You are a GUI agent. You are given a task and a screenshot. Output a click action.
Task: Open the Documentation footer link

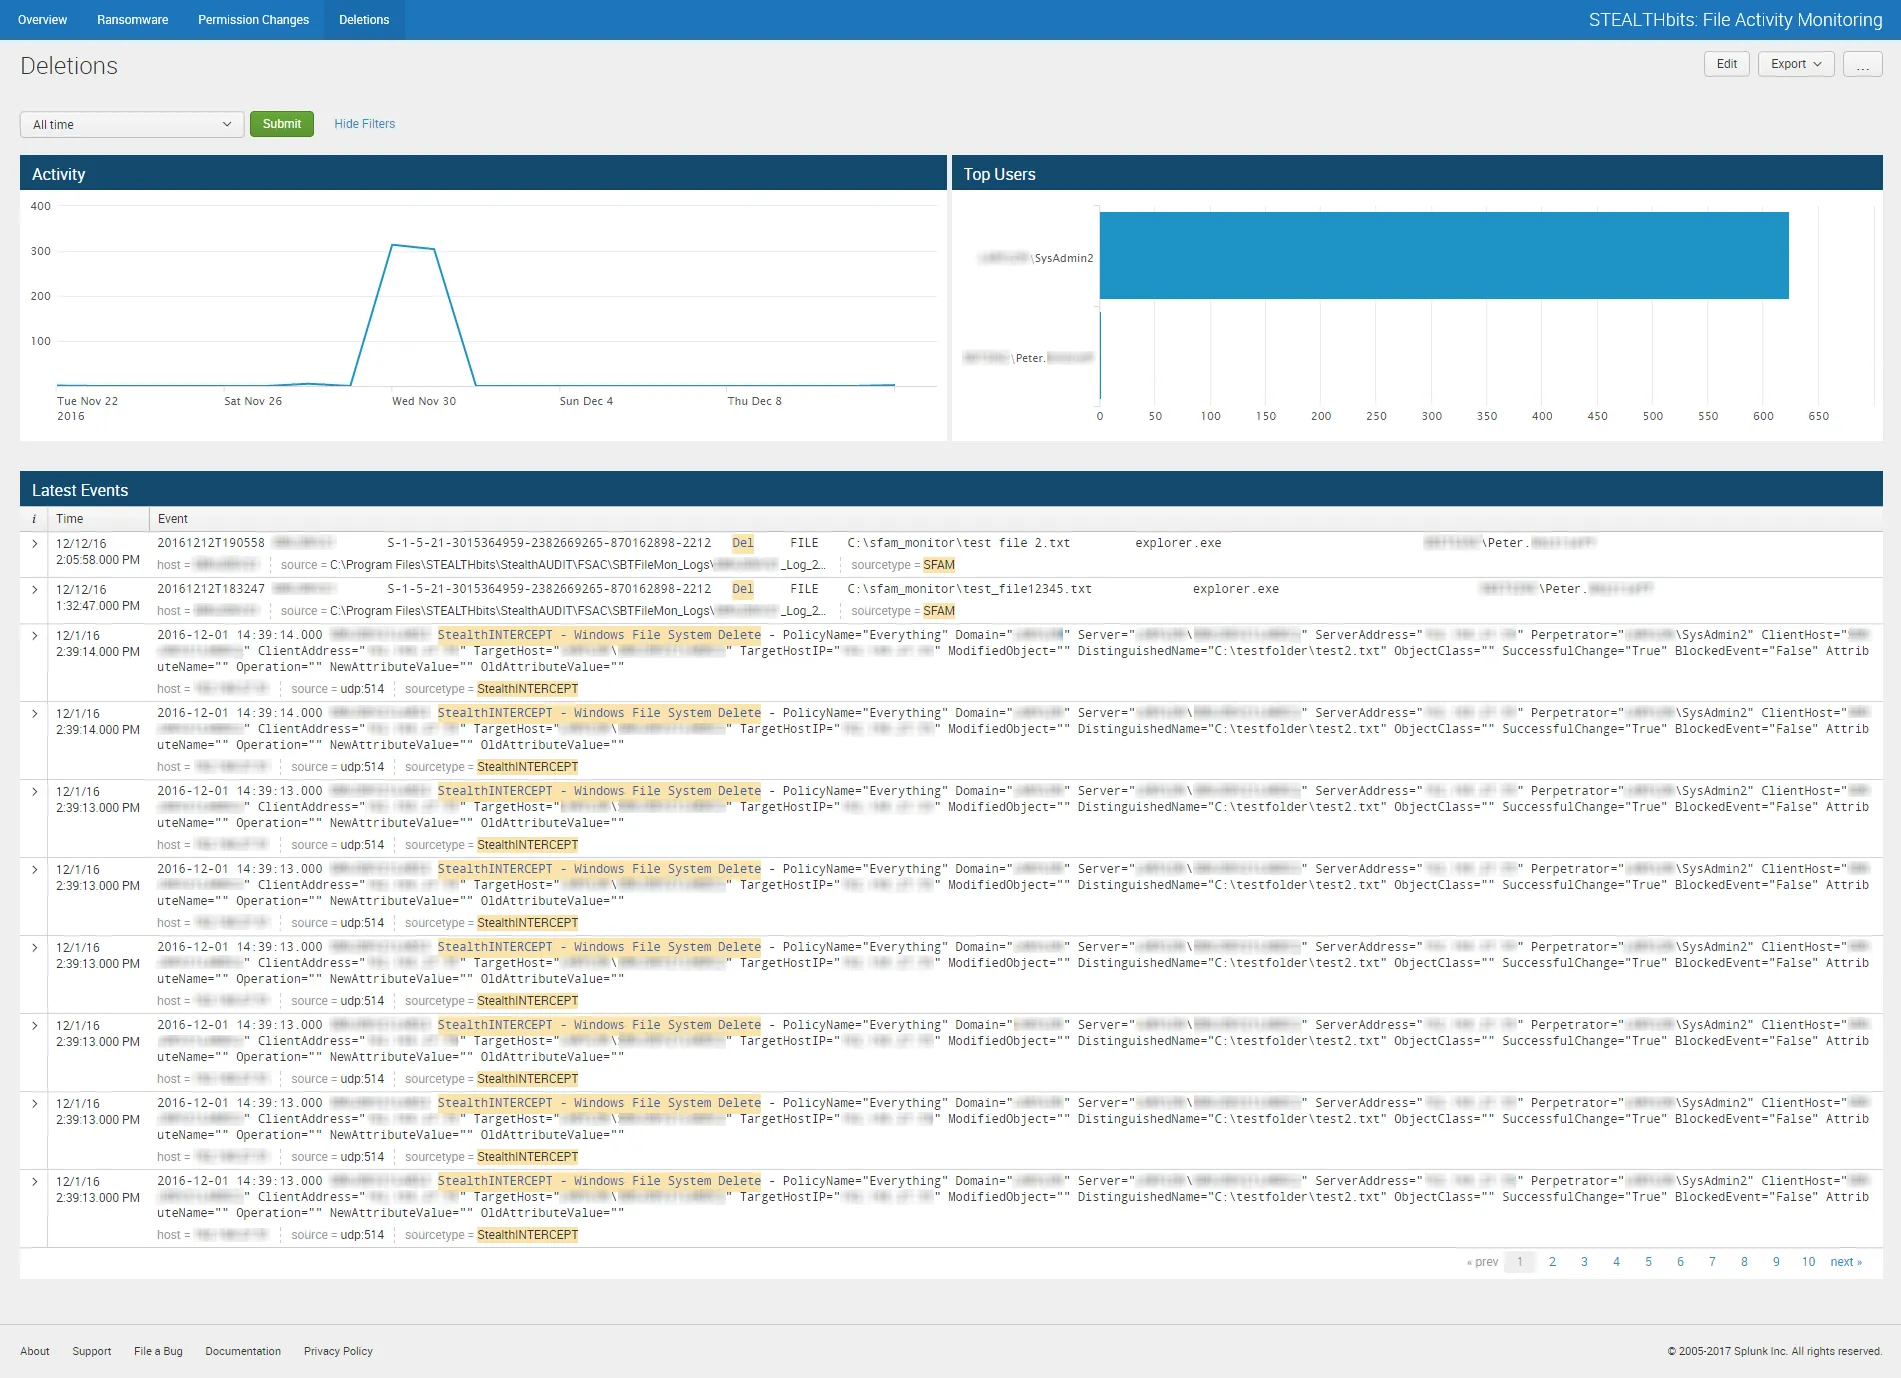point(243,1351)
